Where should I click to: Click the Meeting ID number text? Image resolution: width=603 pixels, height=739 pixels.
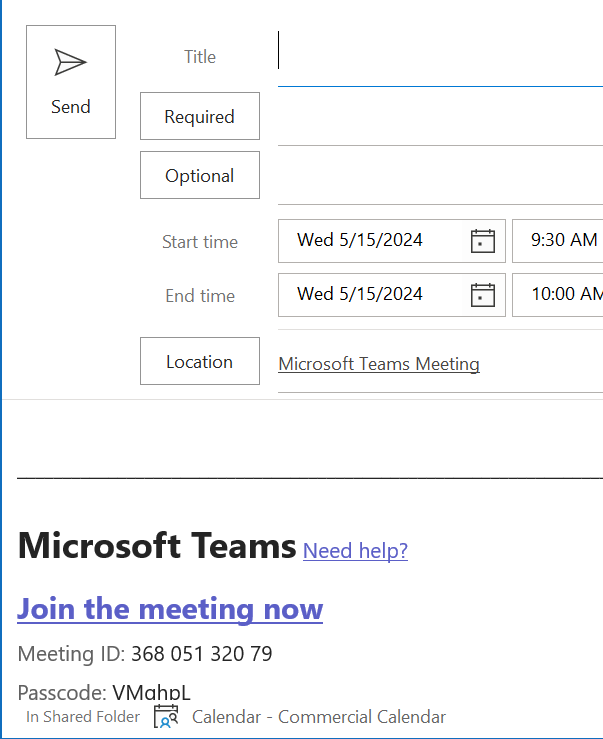tap(202, 654)
